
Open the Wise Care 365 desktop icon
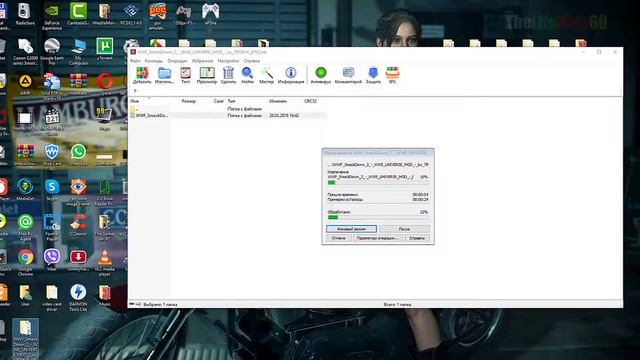52,157
